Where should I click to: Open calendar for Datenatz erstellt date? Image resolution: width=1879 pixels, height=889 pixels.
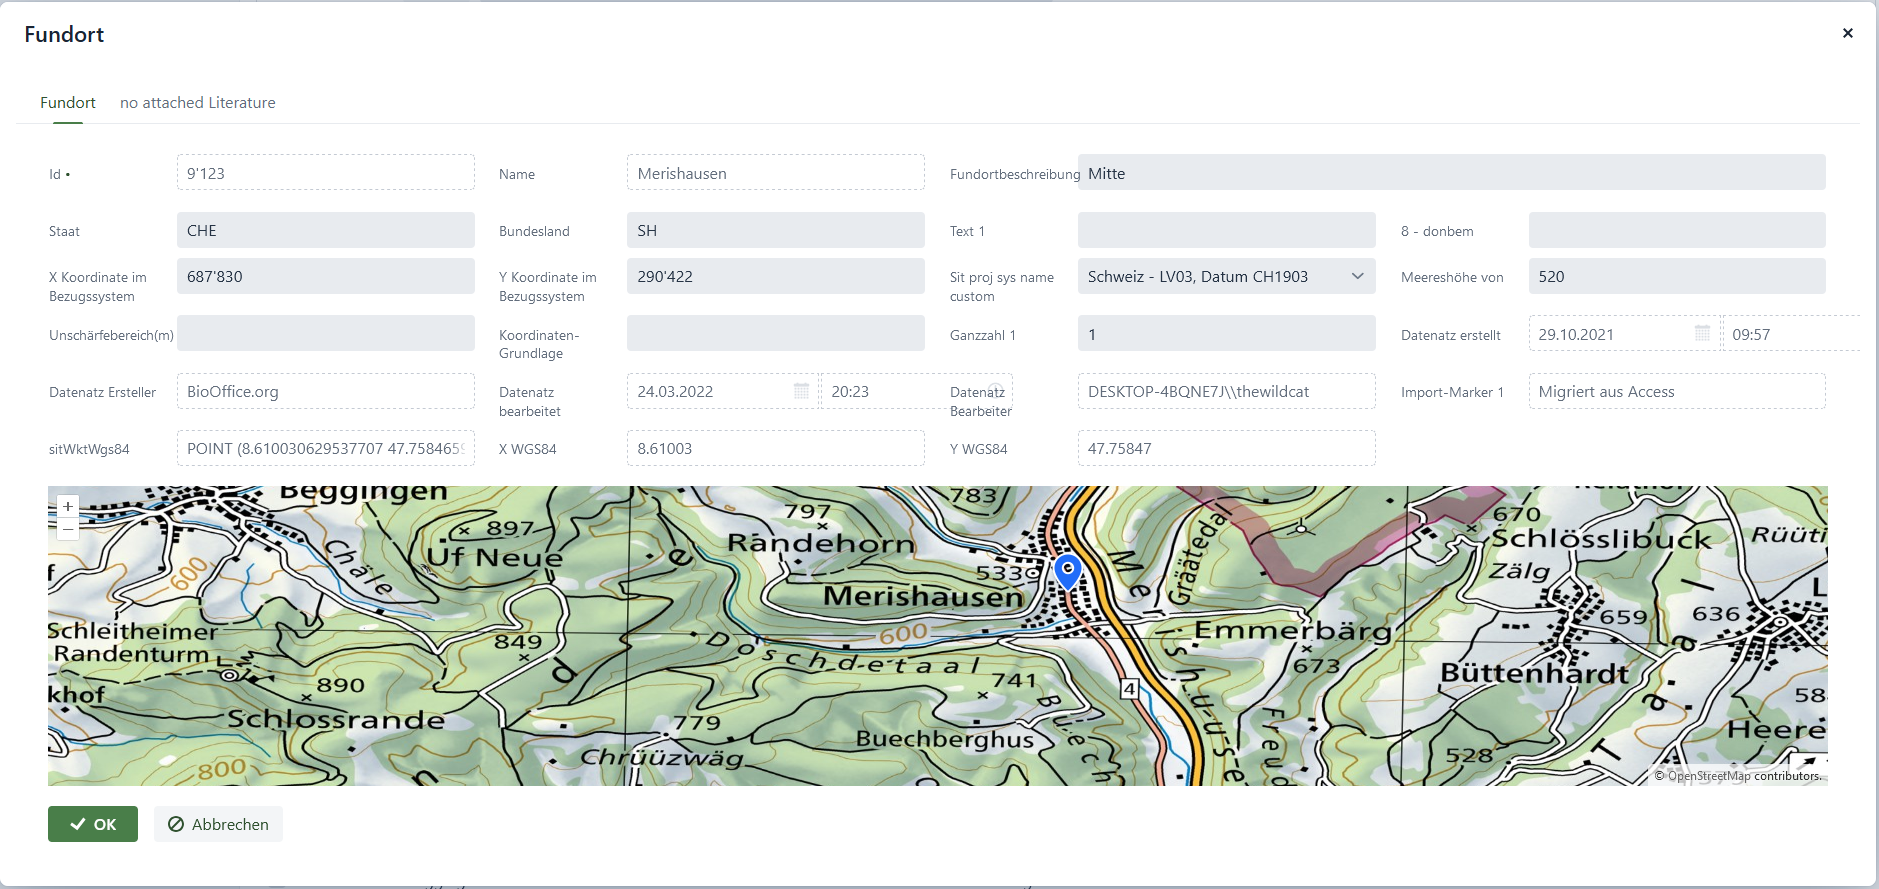1702,334
